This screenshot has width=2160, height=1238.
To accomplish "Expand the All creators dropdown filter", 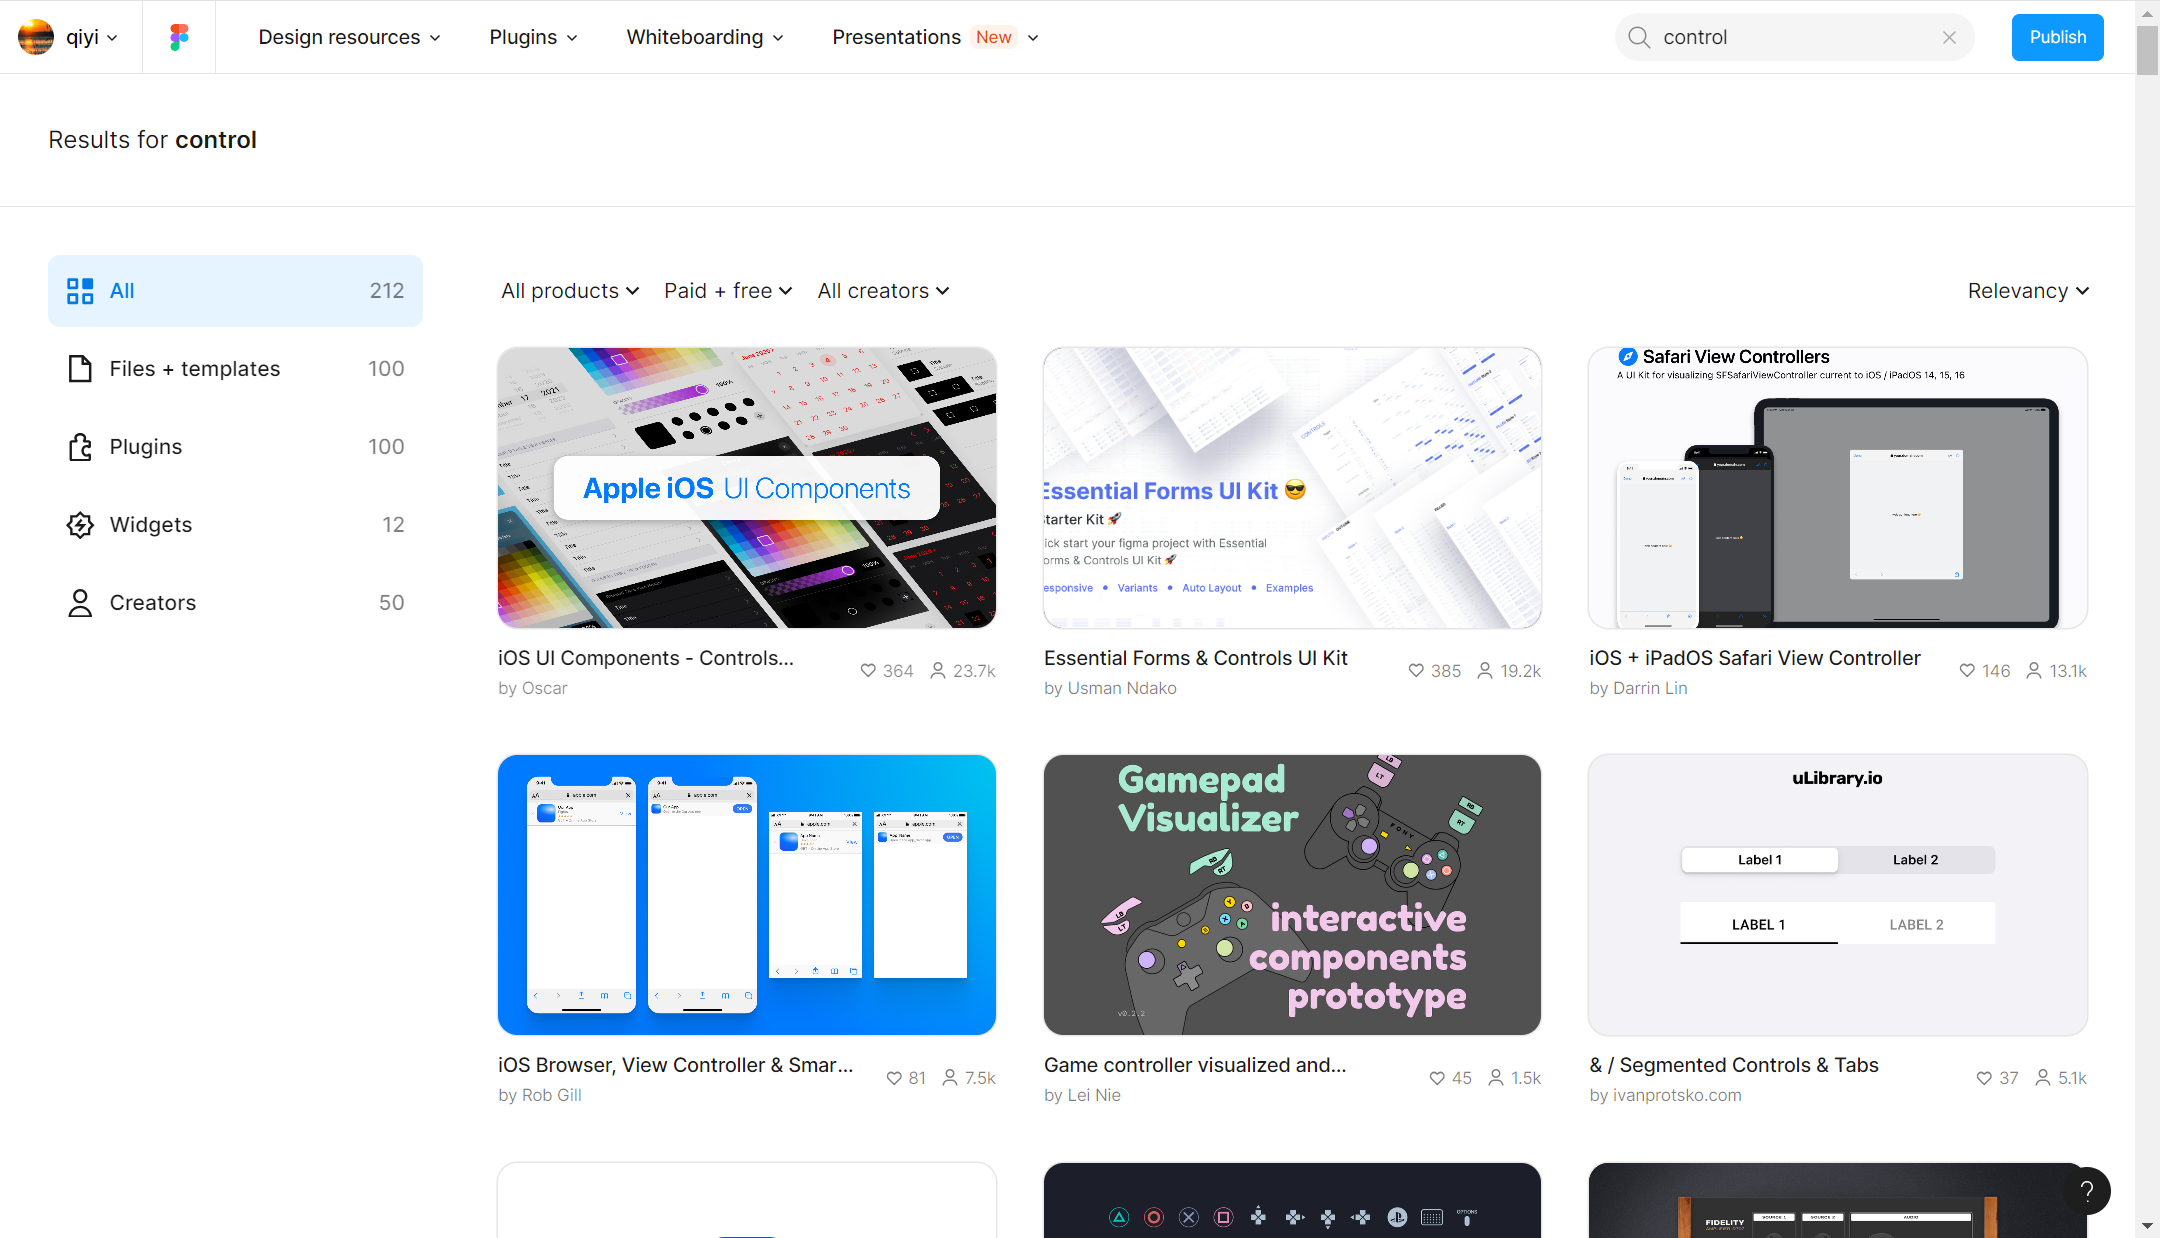I will [884, 291].
